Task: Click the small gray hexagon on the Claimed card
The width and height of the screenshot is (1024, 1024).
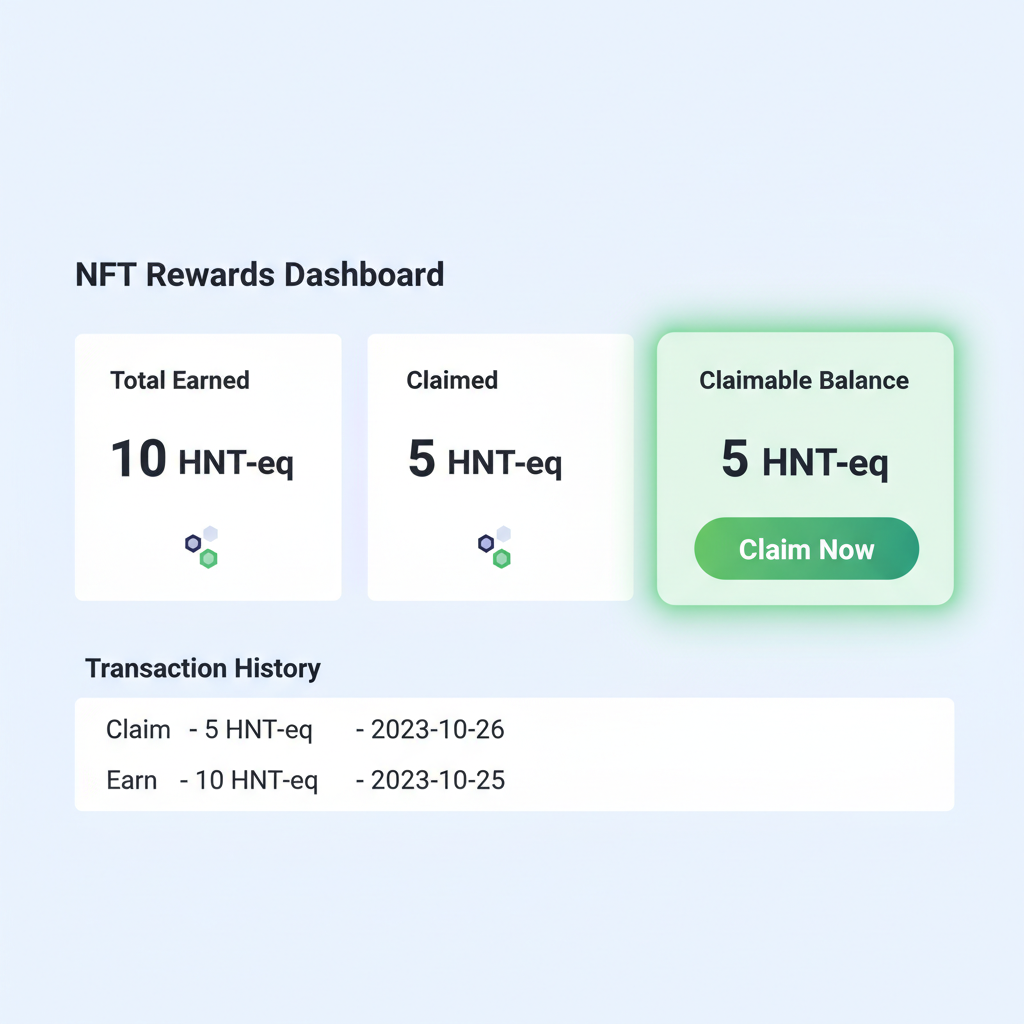Action: [x=503, y=534]
